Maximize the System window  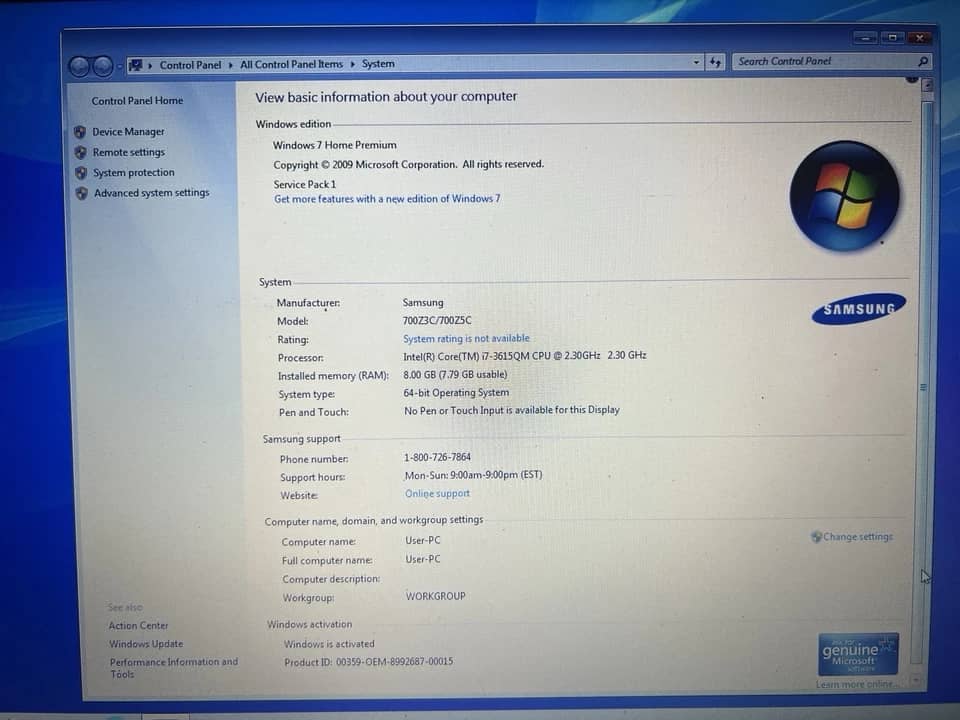point(893,38)
